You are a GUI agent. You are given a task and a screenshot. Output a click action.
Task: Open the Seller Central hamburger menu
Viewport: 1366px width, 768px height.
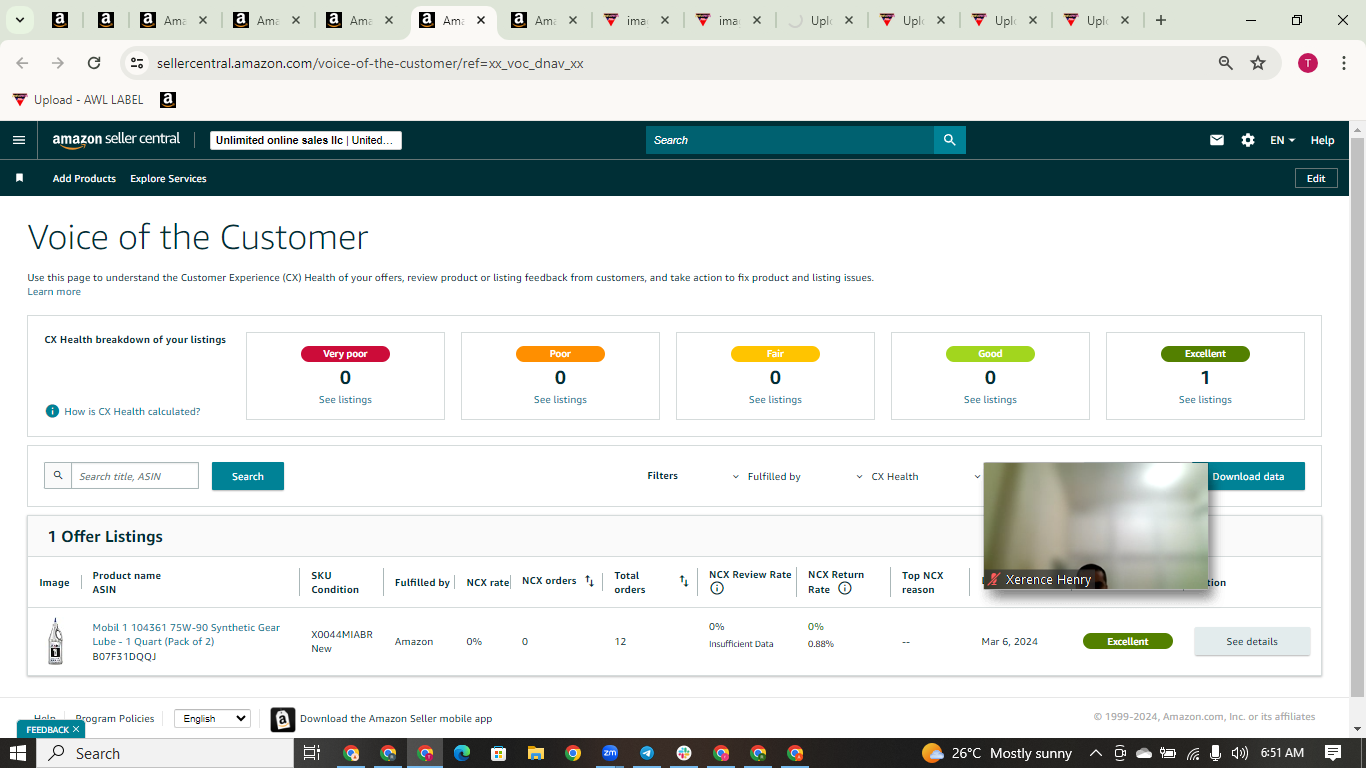[19, 140]
